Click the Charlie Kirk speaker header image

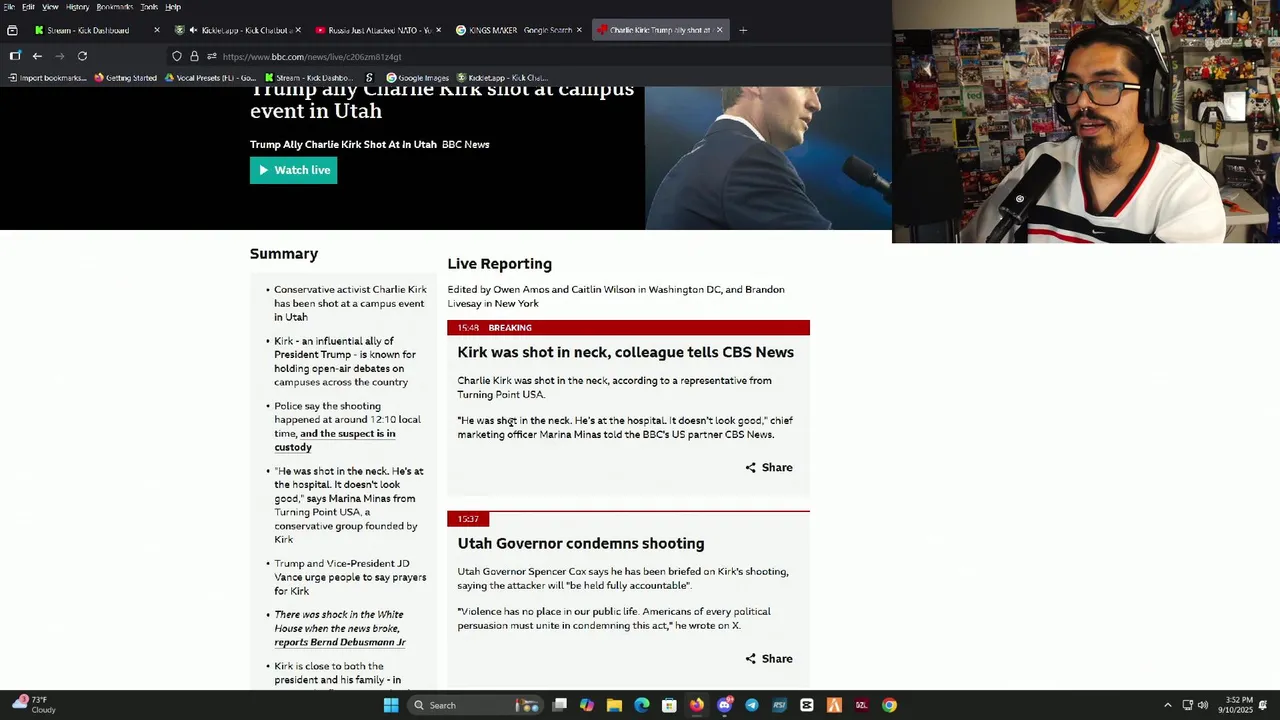[768, 158]
